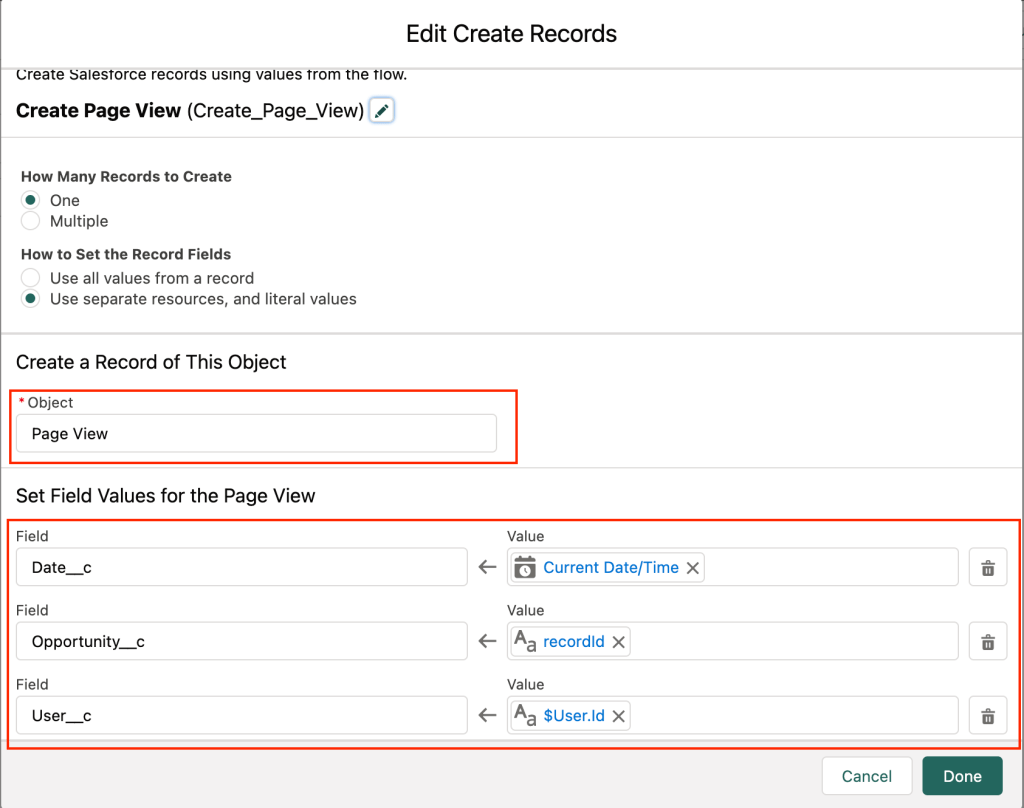This screenshot has width=1024, height=808.
Task: Choose Use all values from a record
Action: click(31, 278)
